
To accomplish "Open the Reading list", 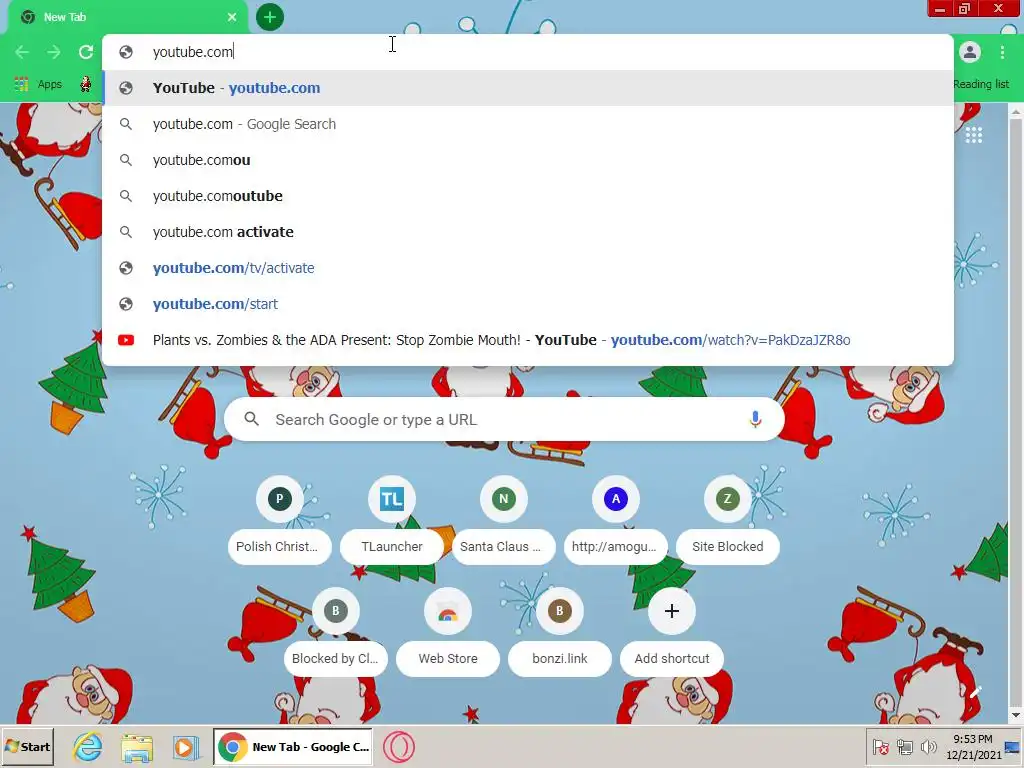I will click(981, 84).
